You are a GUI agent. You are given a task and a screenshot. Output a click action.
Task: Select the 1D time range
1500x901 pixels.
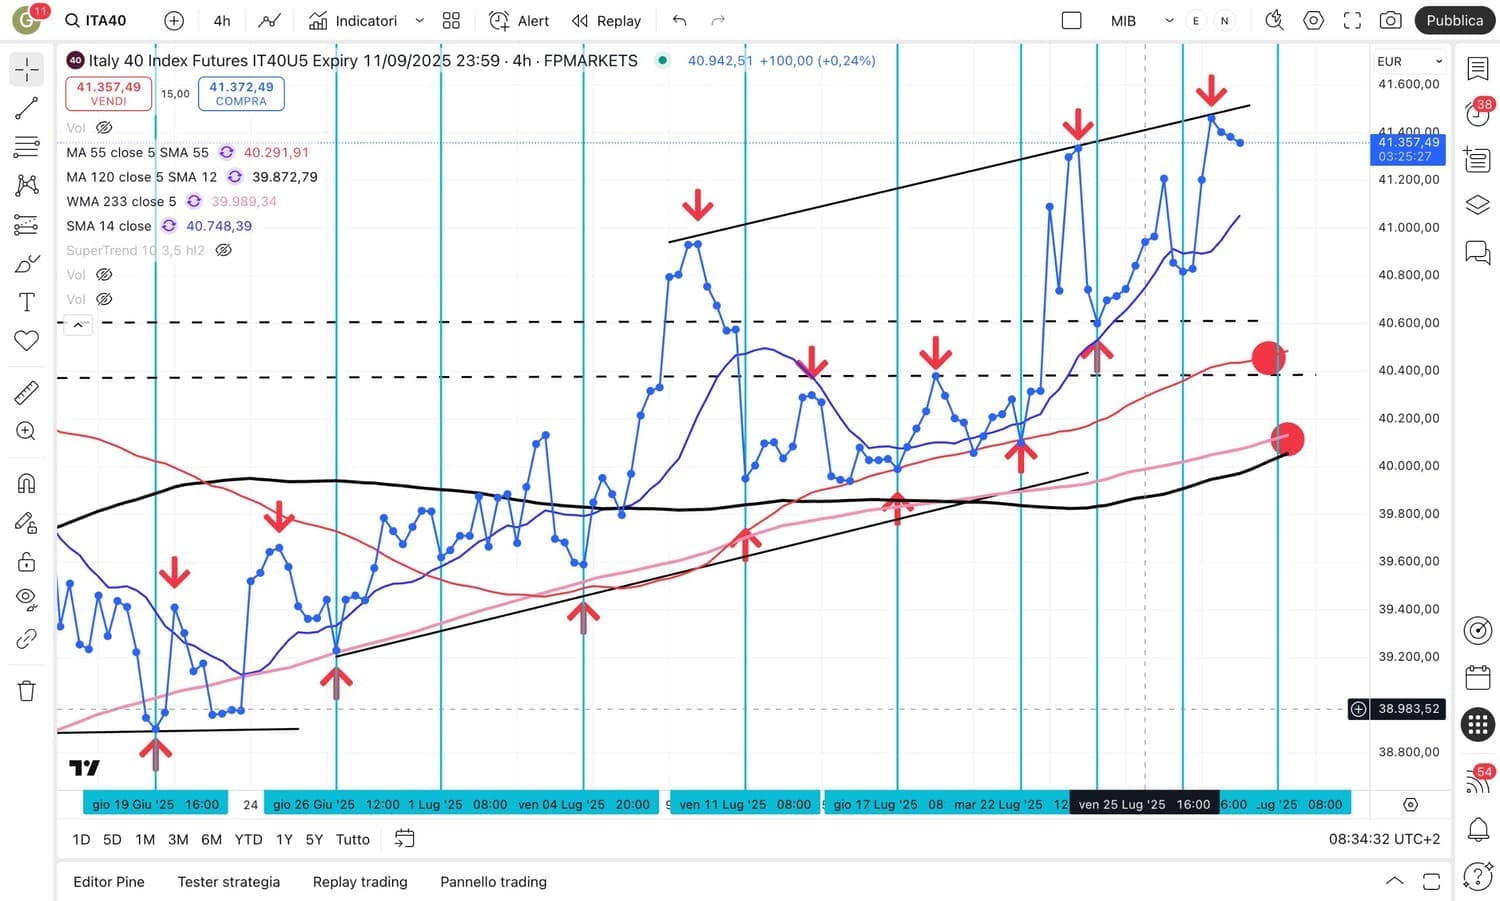[x=82, y=839]
